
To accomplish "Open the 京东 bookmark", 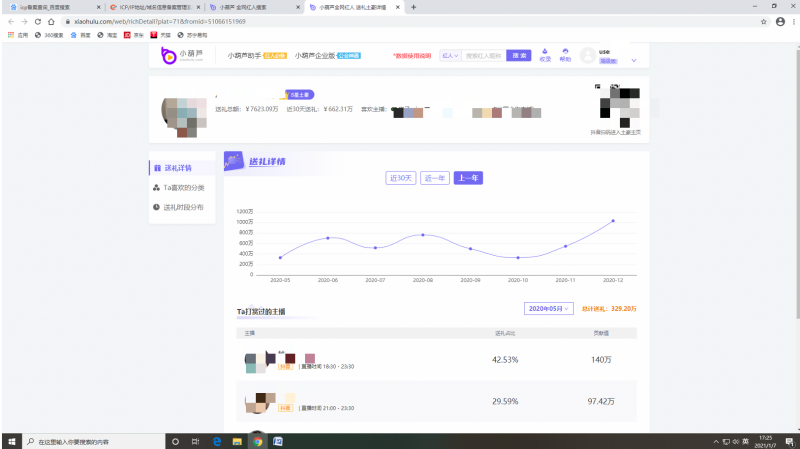I will point(134,35).
